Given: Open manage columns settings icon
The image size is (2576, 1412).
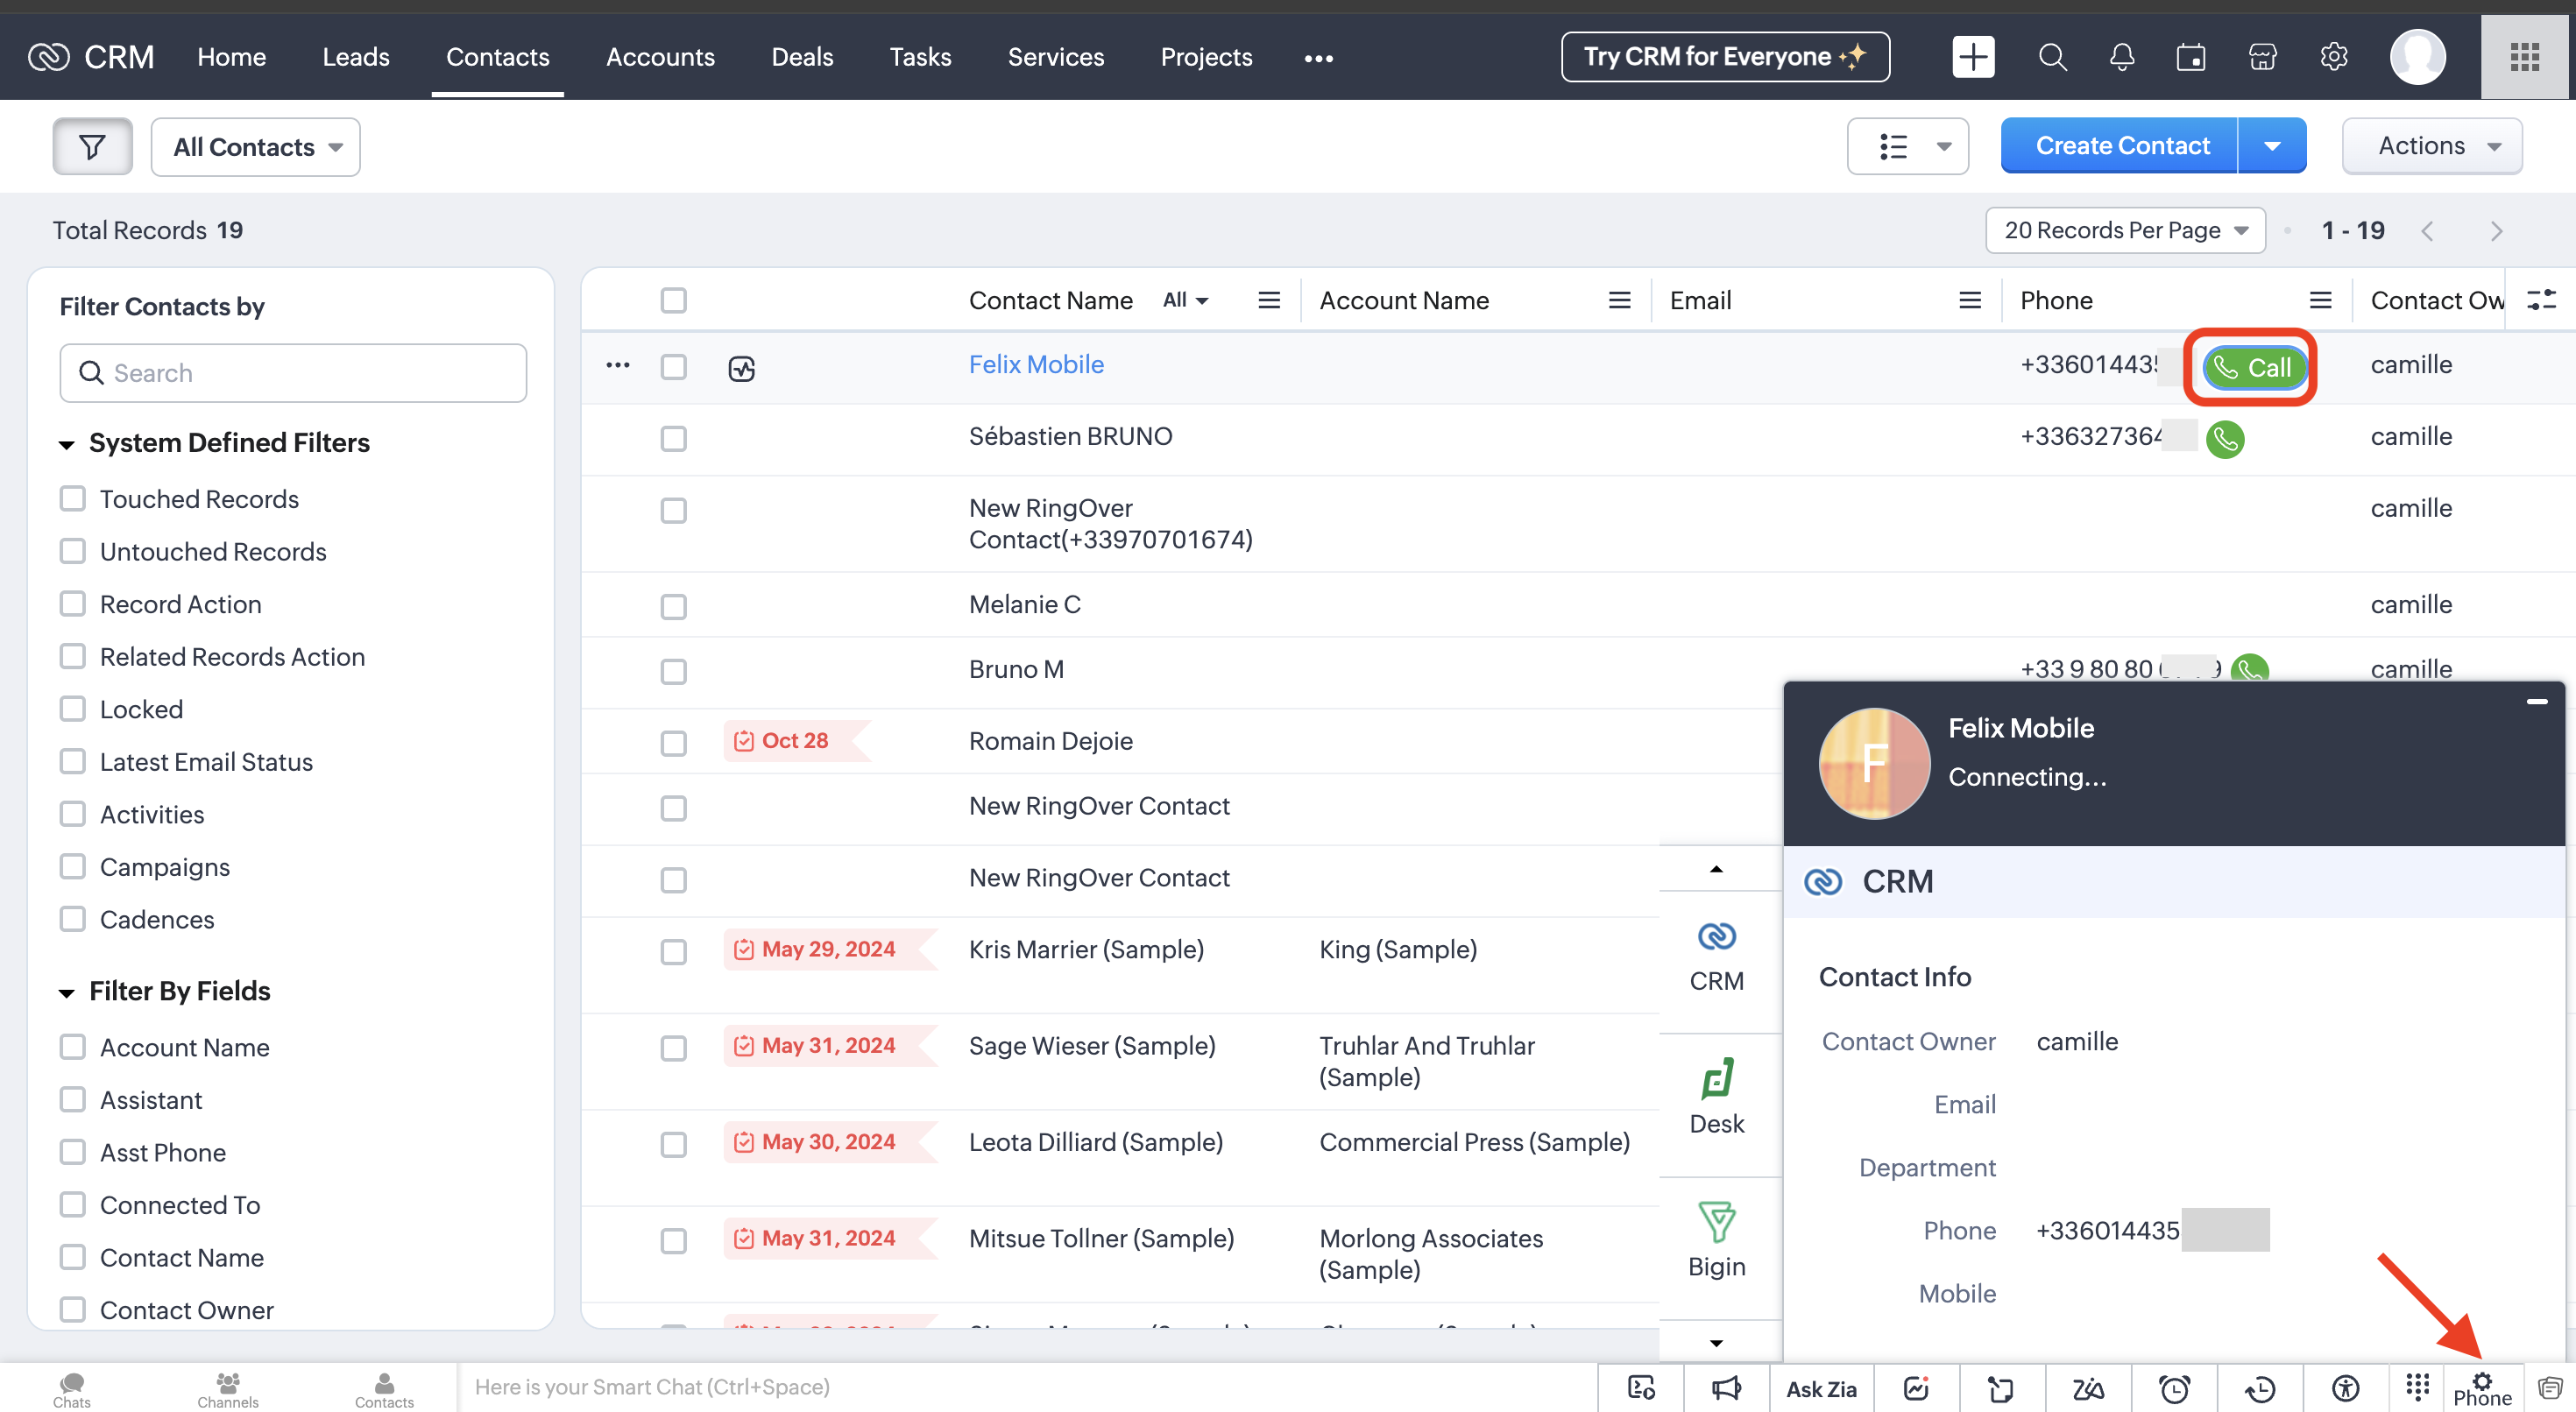Looking at the screenshot, I should coord(2541,300).
